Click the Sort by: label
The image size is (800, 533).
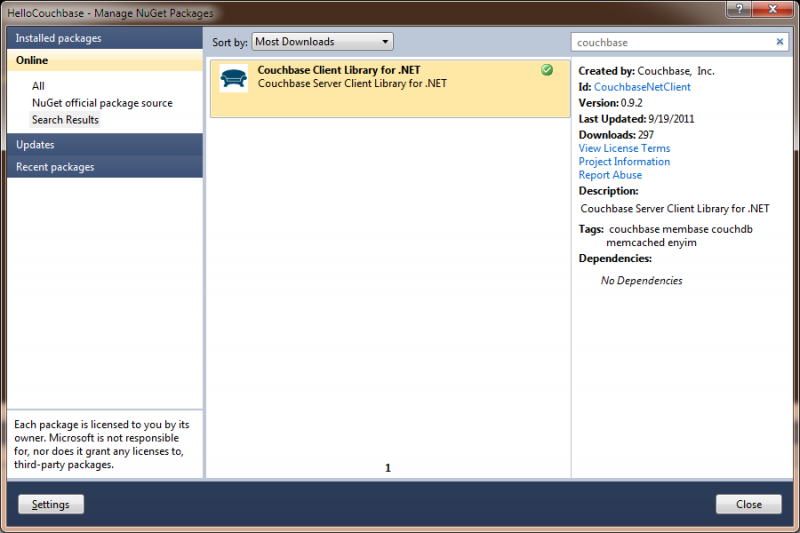point(230,42)
